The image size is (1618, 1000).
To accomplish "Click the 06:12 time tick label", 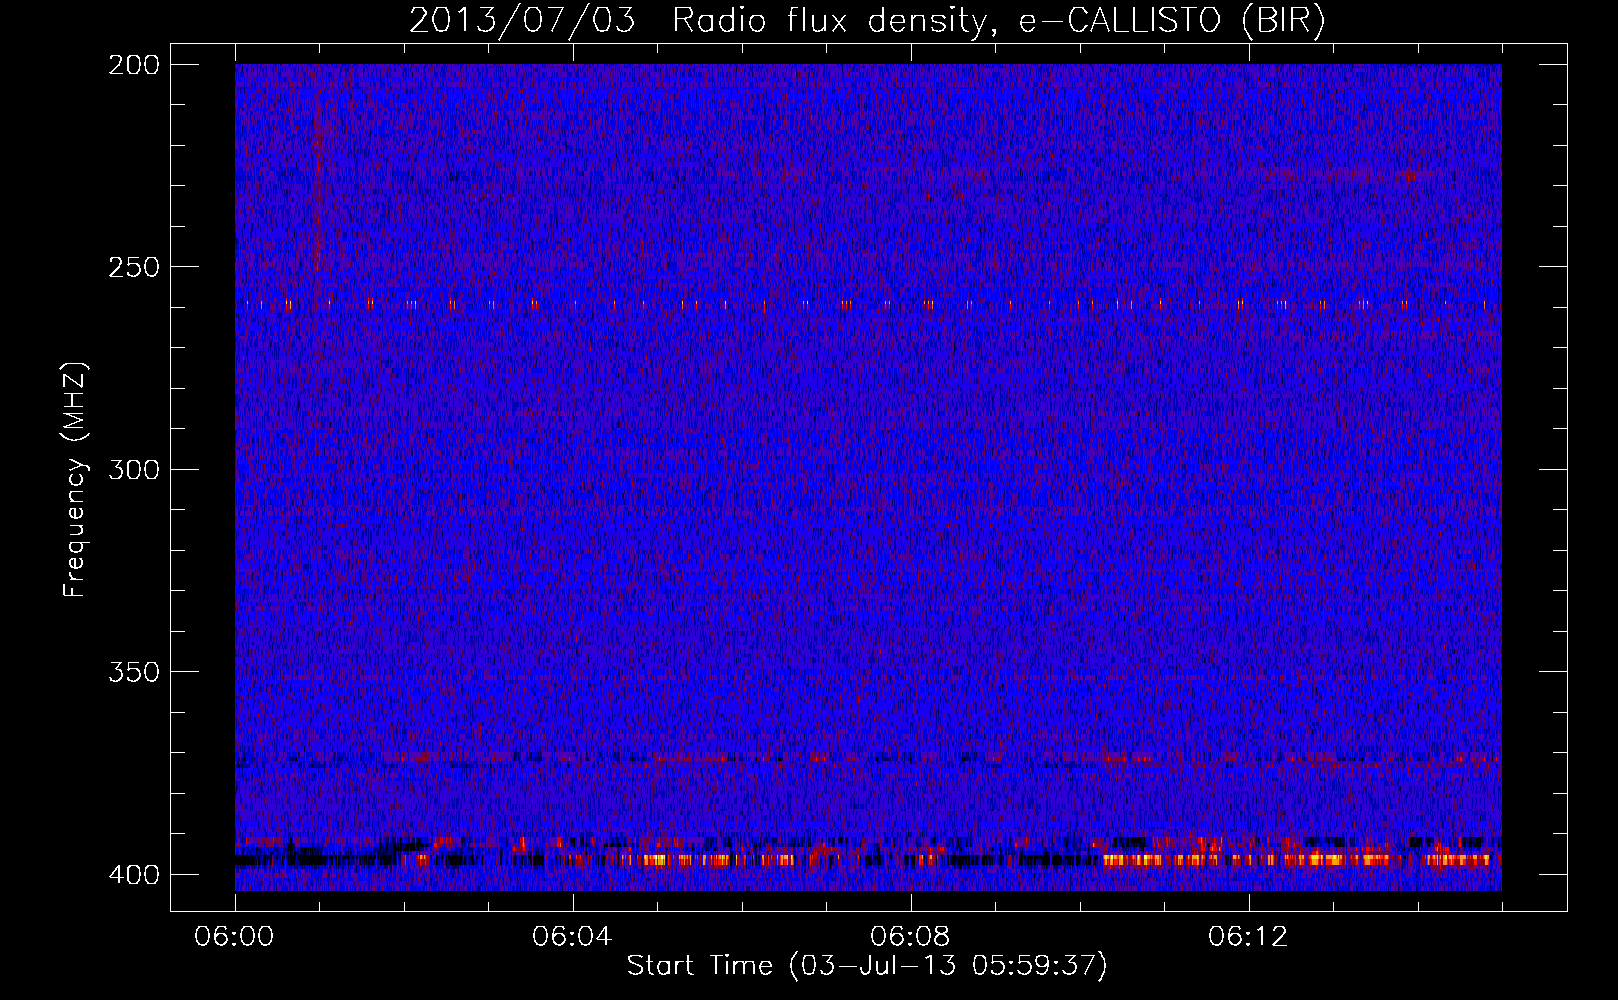I will point(1249,937).
